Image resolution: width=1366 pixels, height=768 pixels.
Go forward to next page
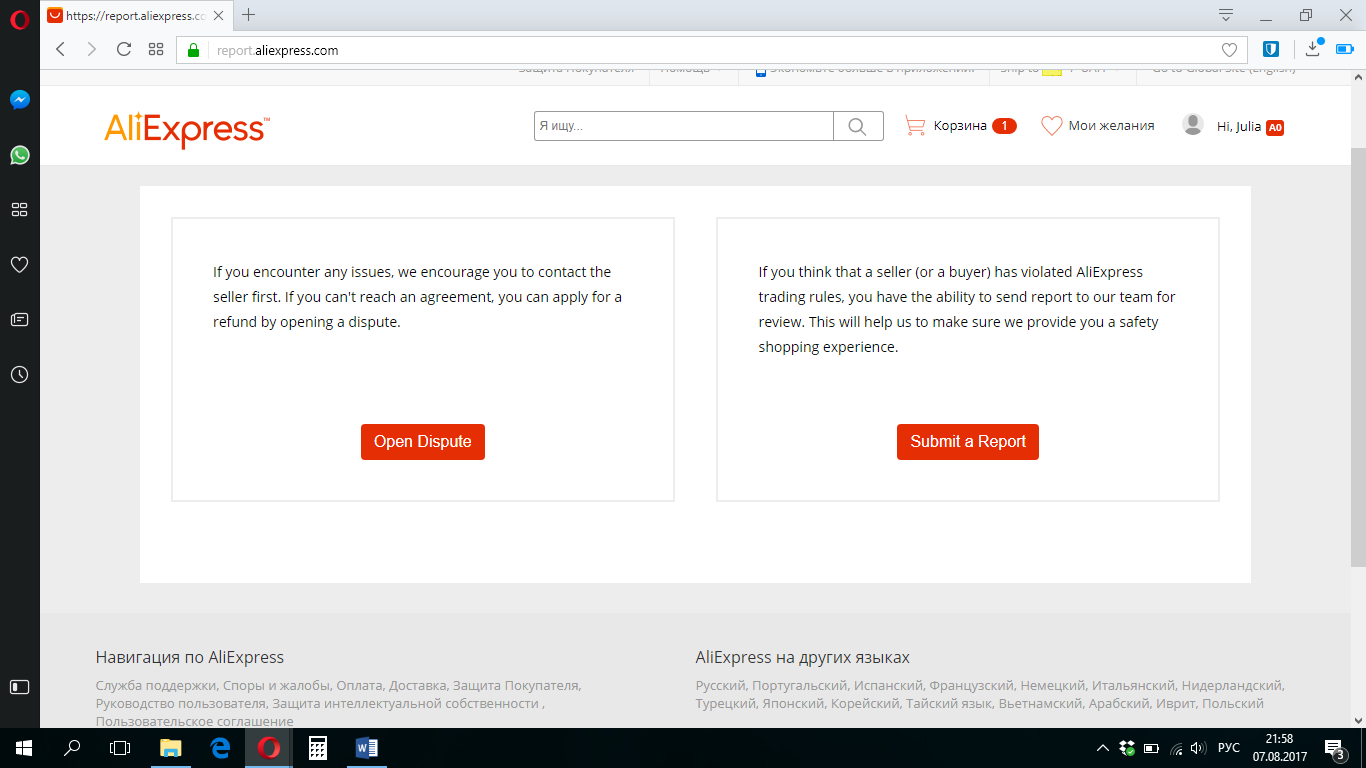pos(92,49)
